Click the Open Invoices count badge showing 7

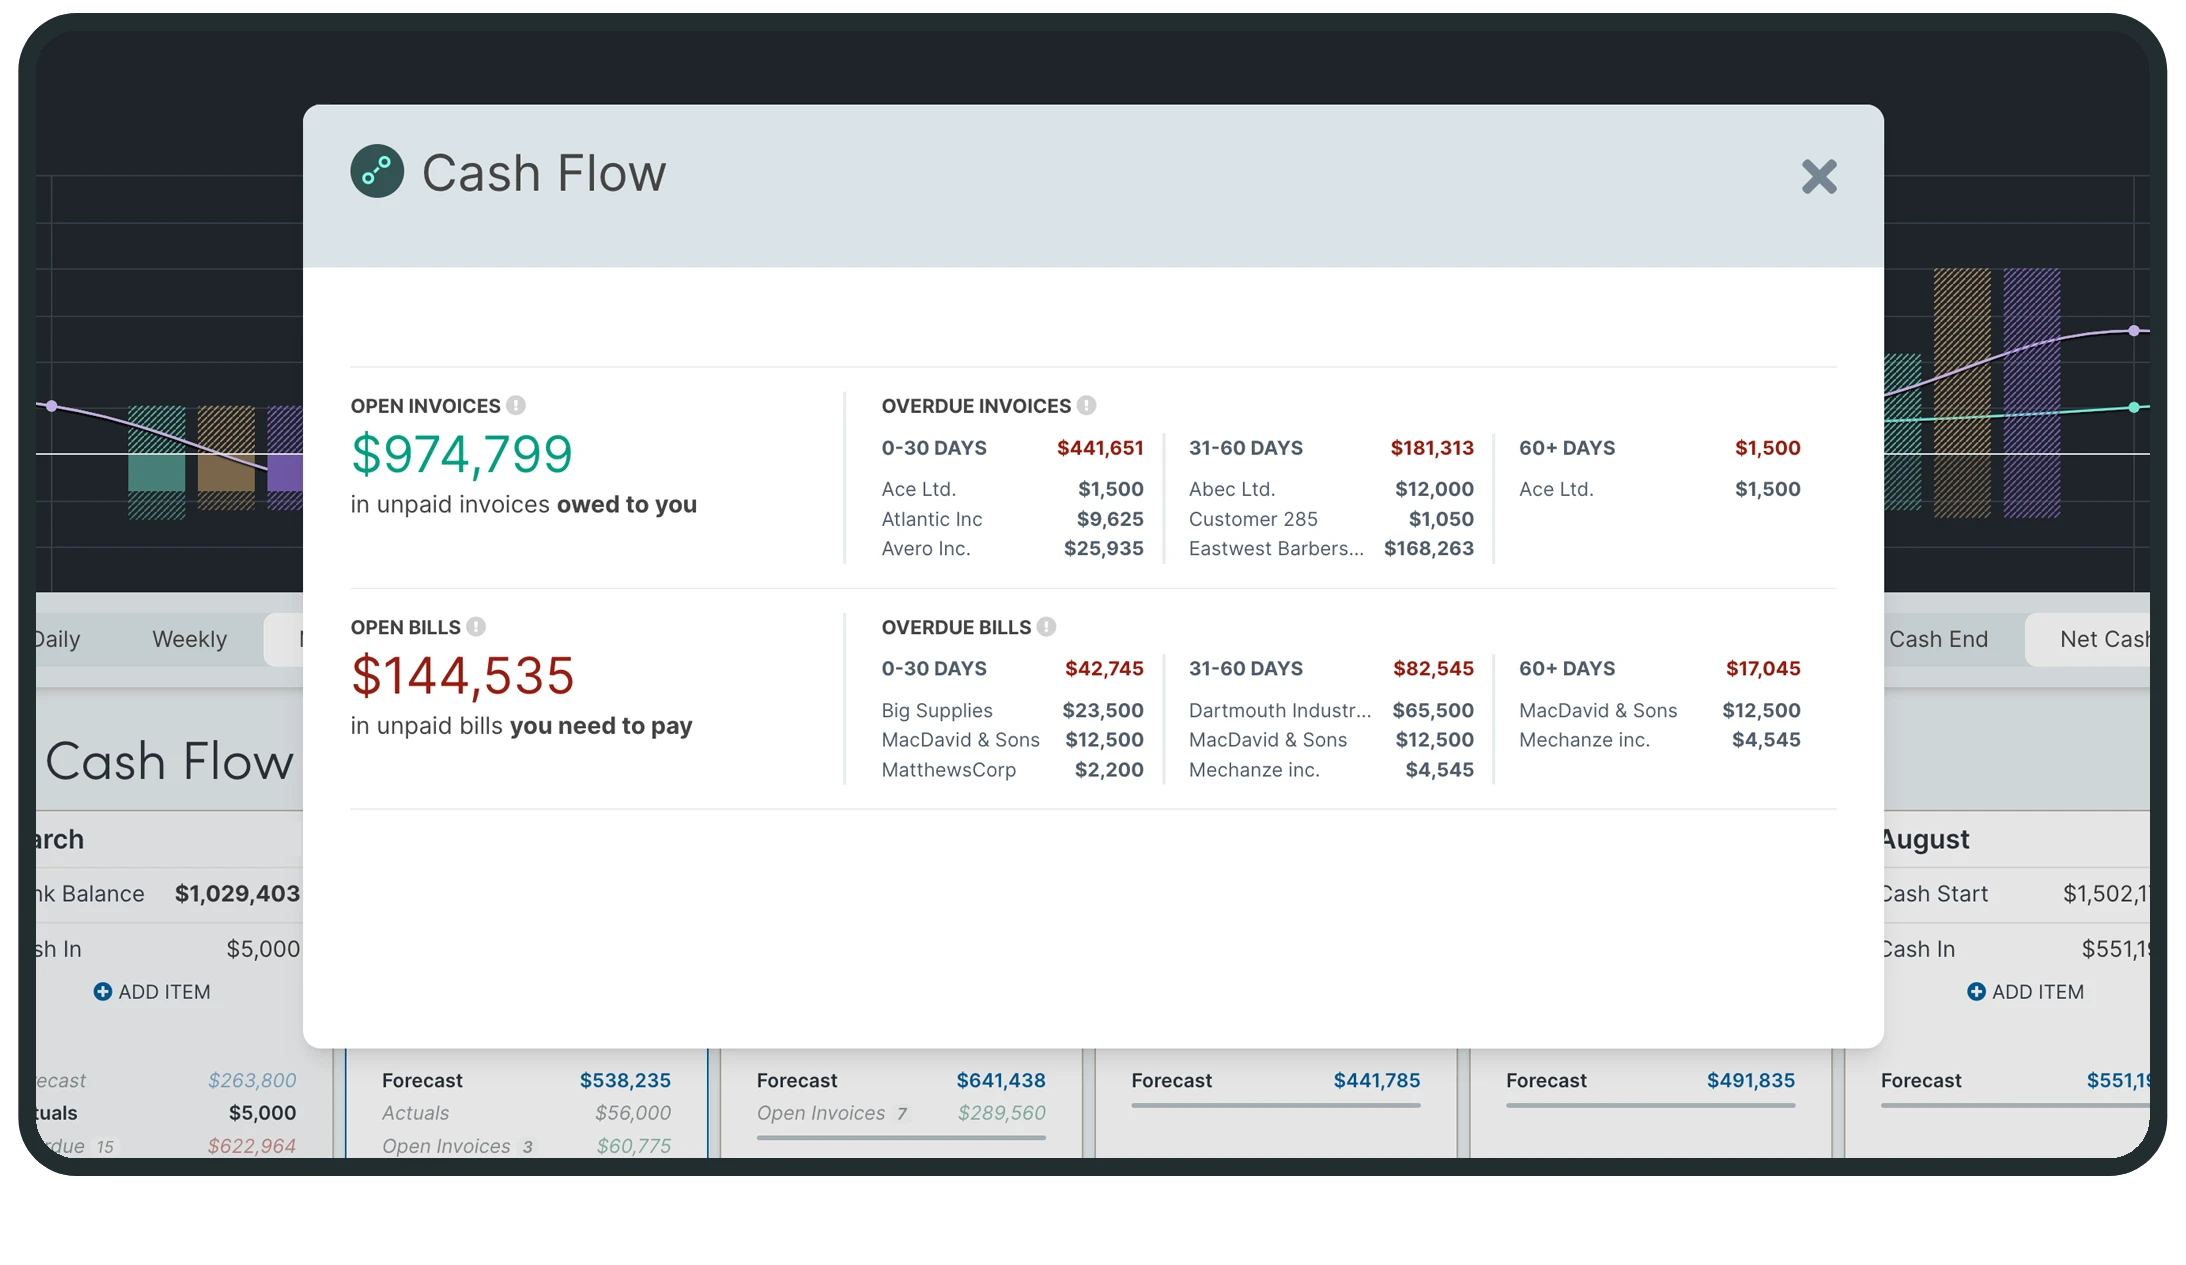(x=901, y=1113)
